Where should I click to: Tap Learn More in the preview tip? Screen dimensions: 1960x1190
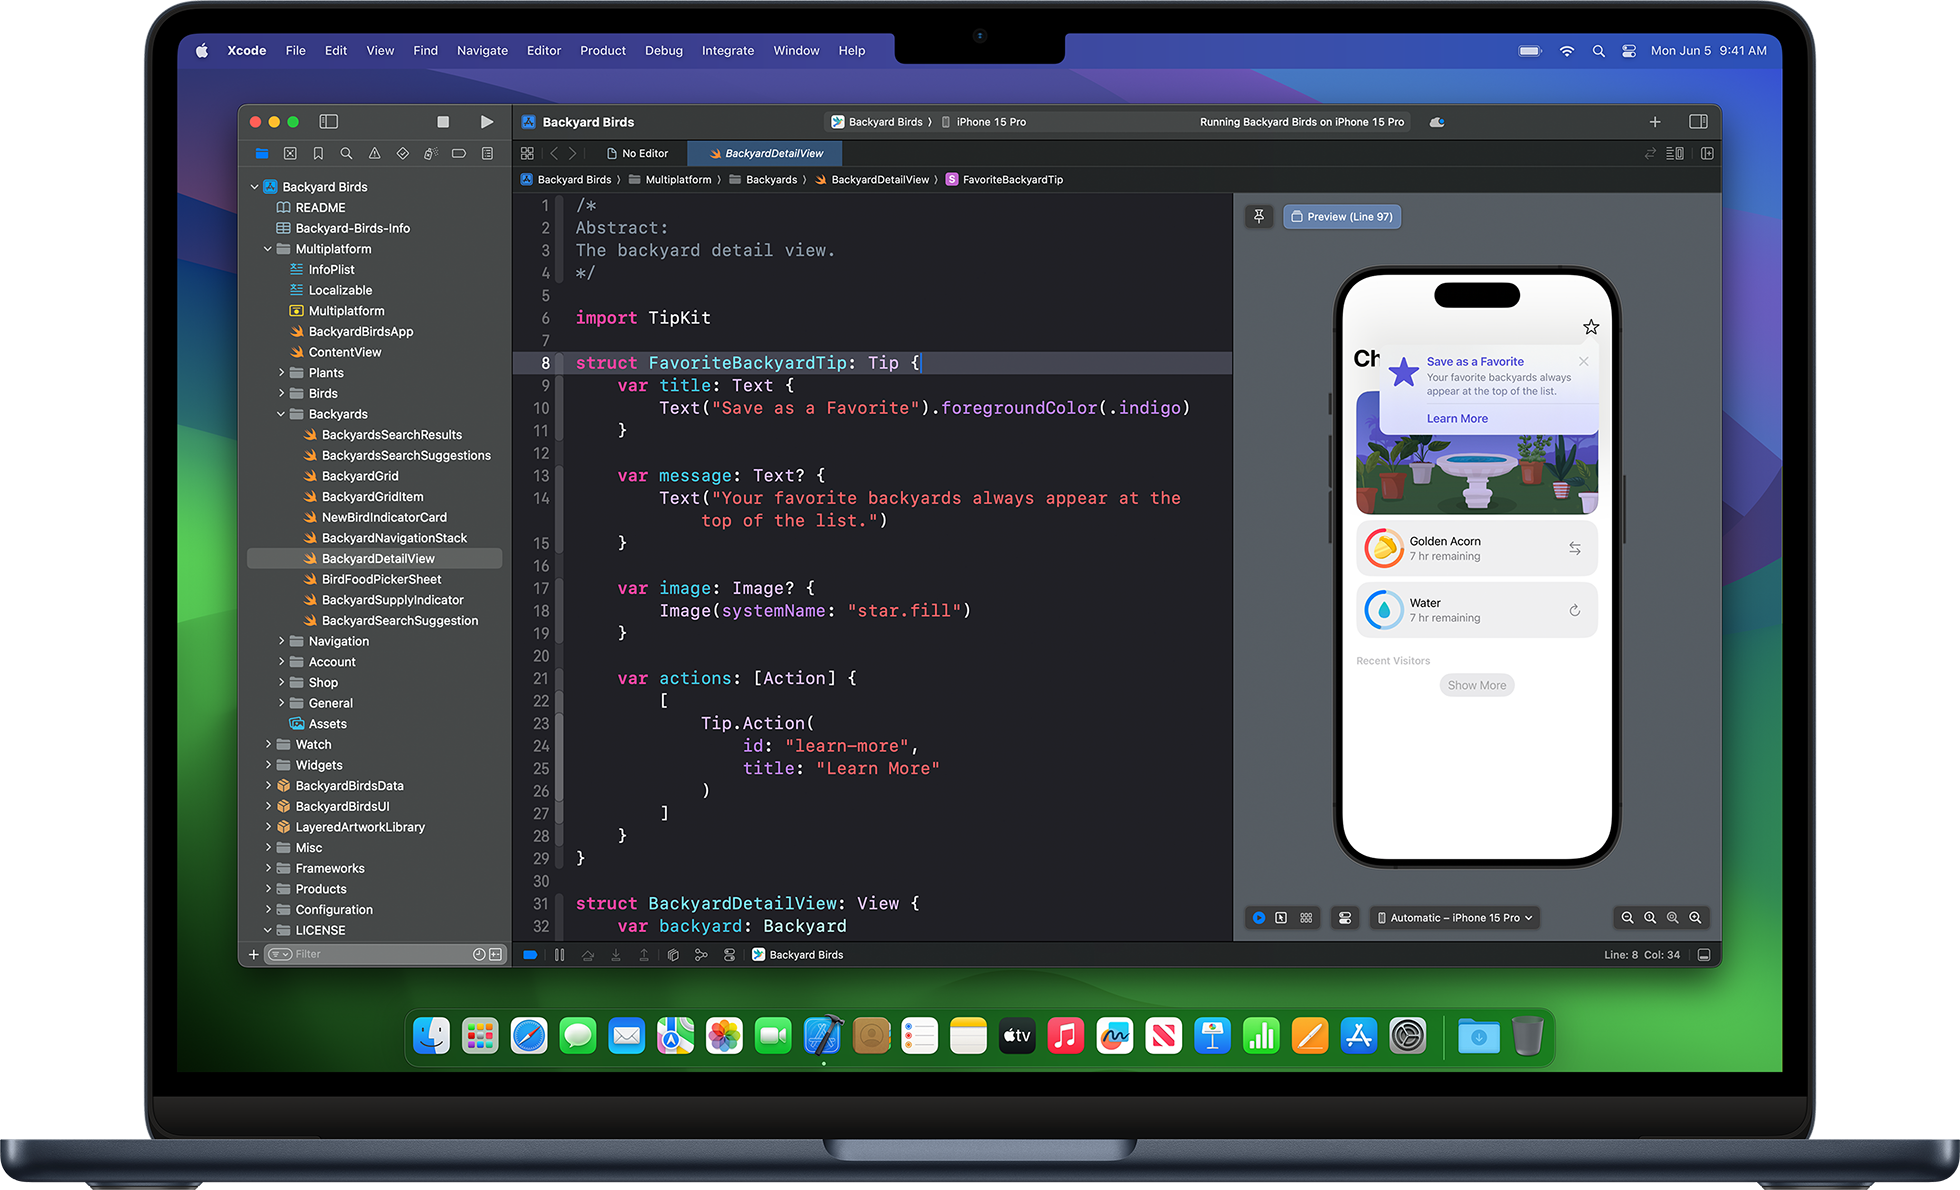click(1457, 419)
